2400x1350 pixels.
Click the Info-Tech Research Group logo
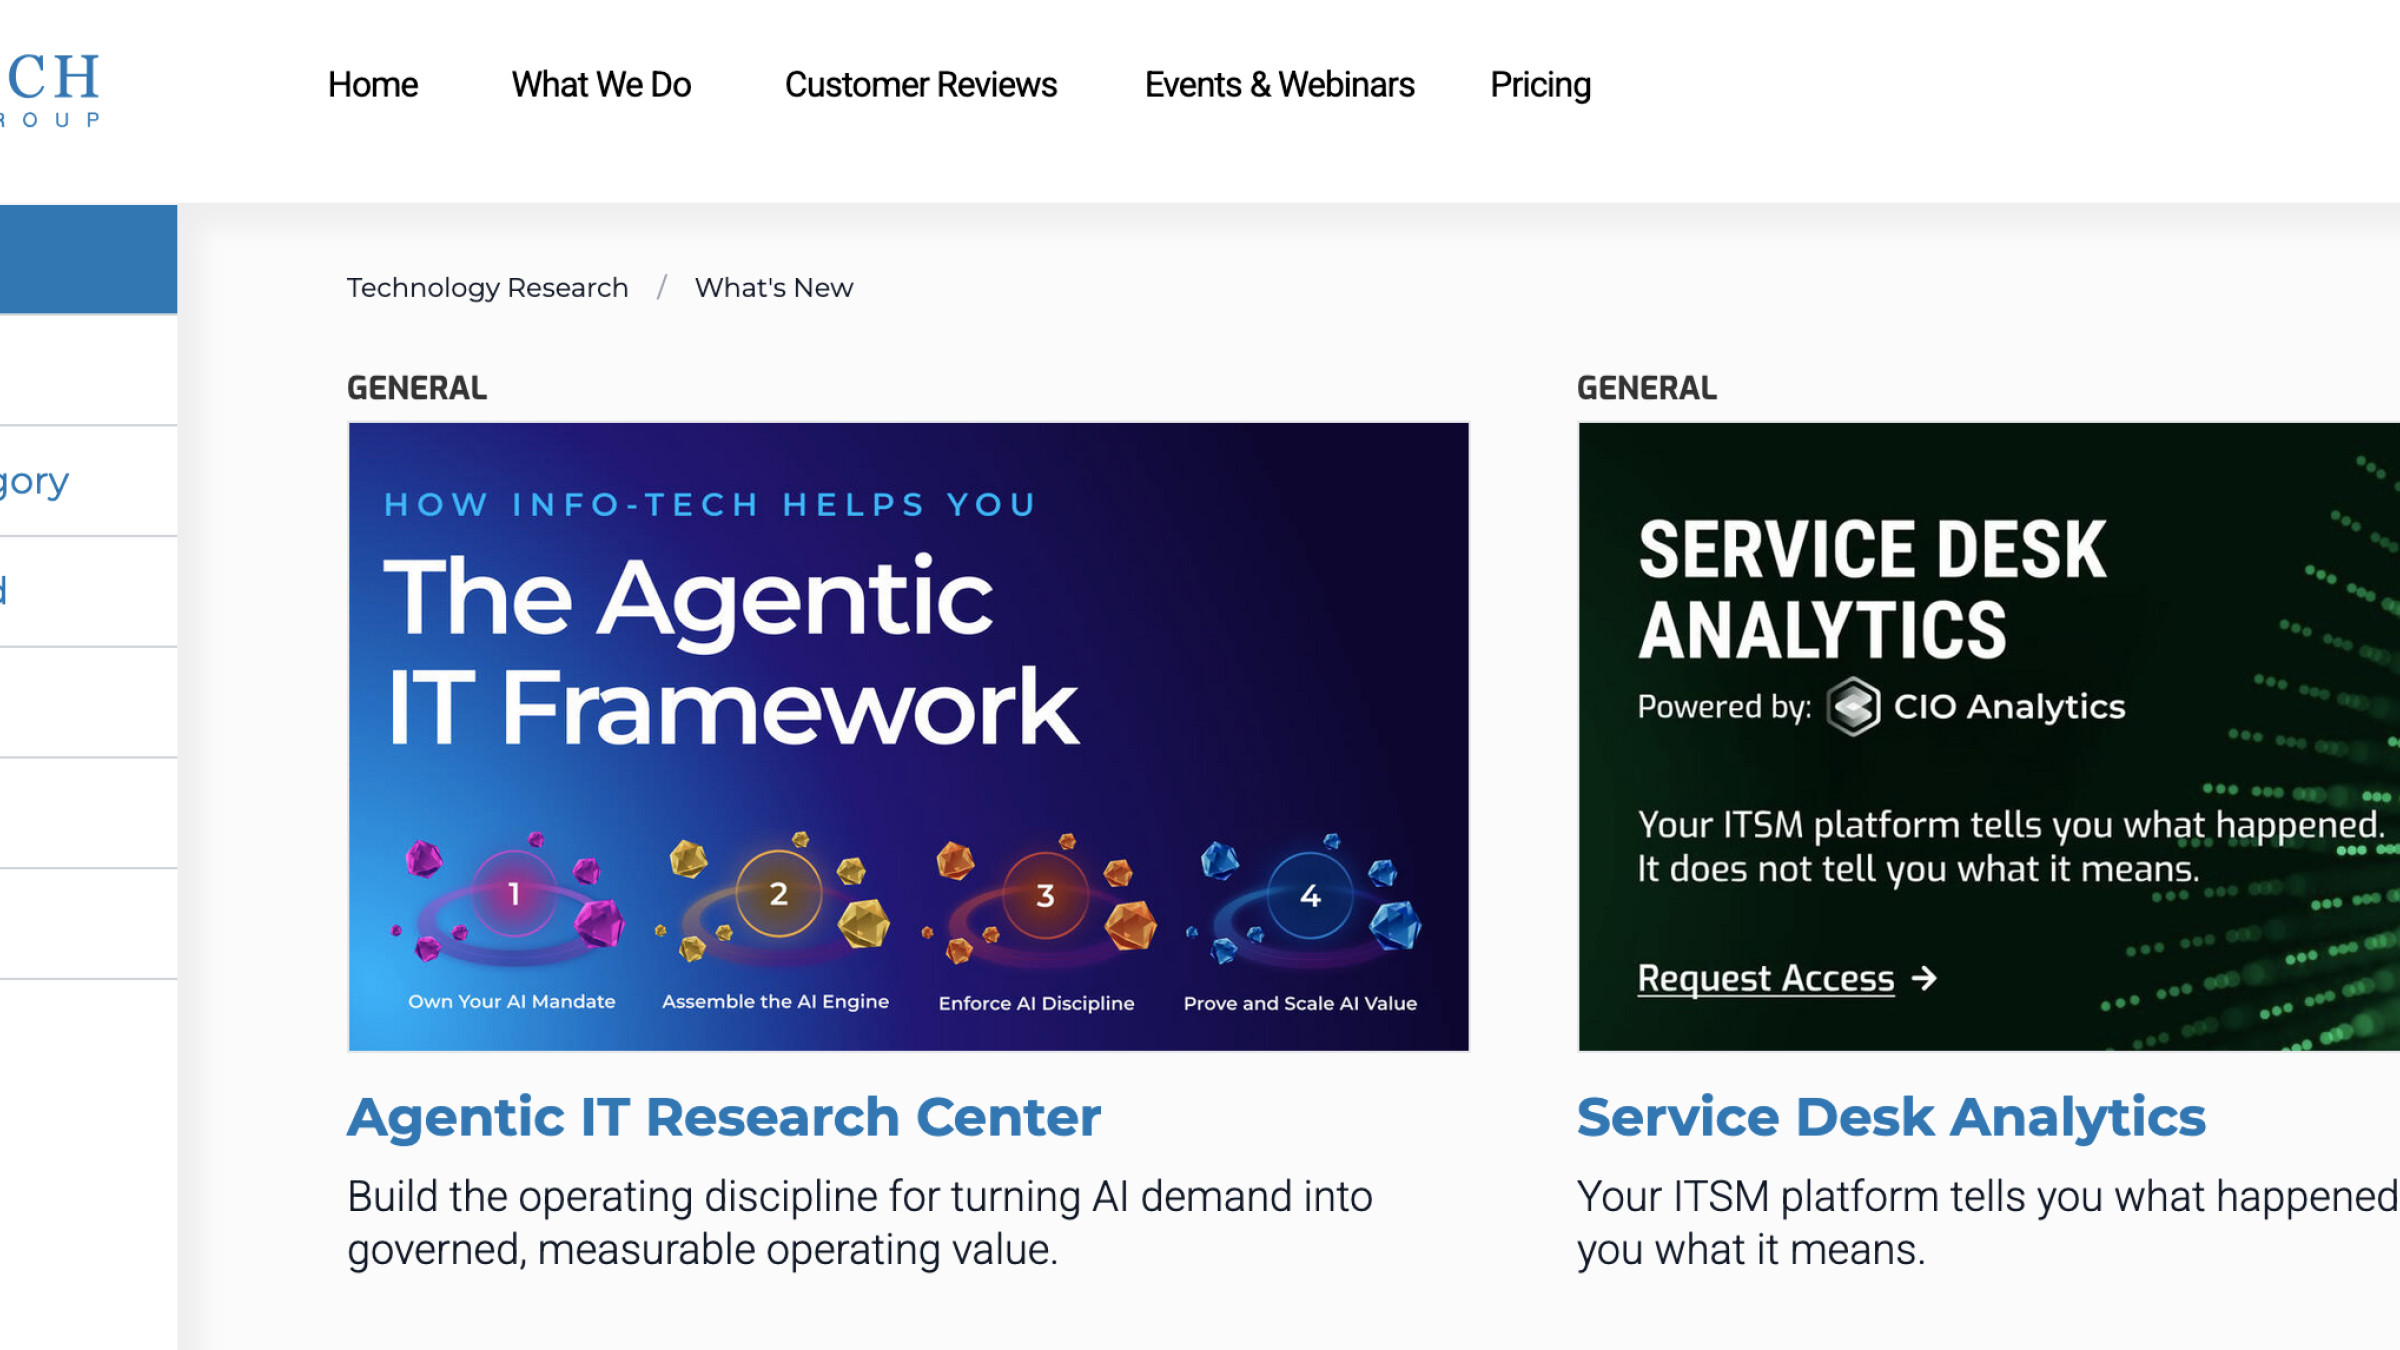(x=50, y=90)
